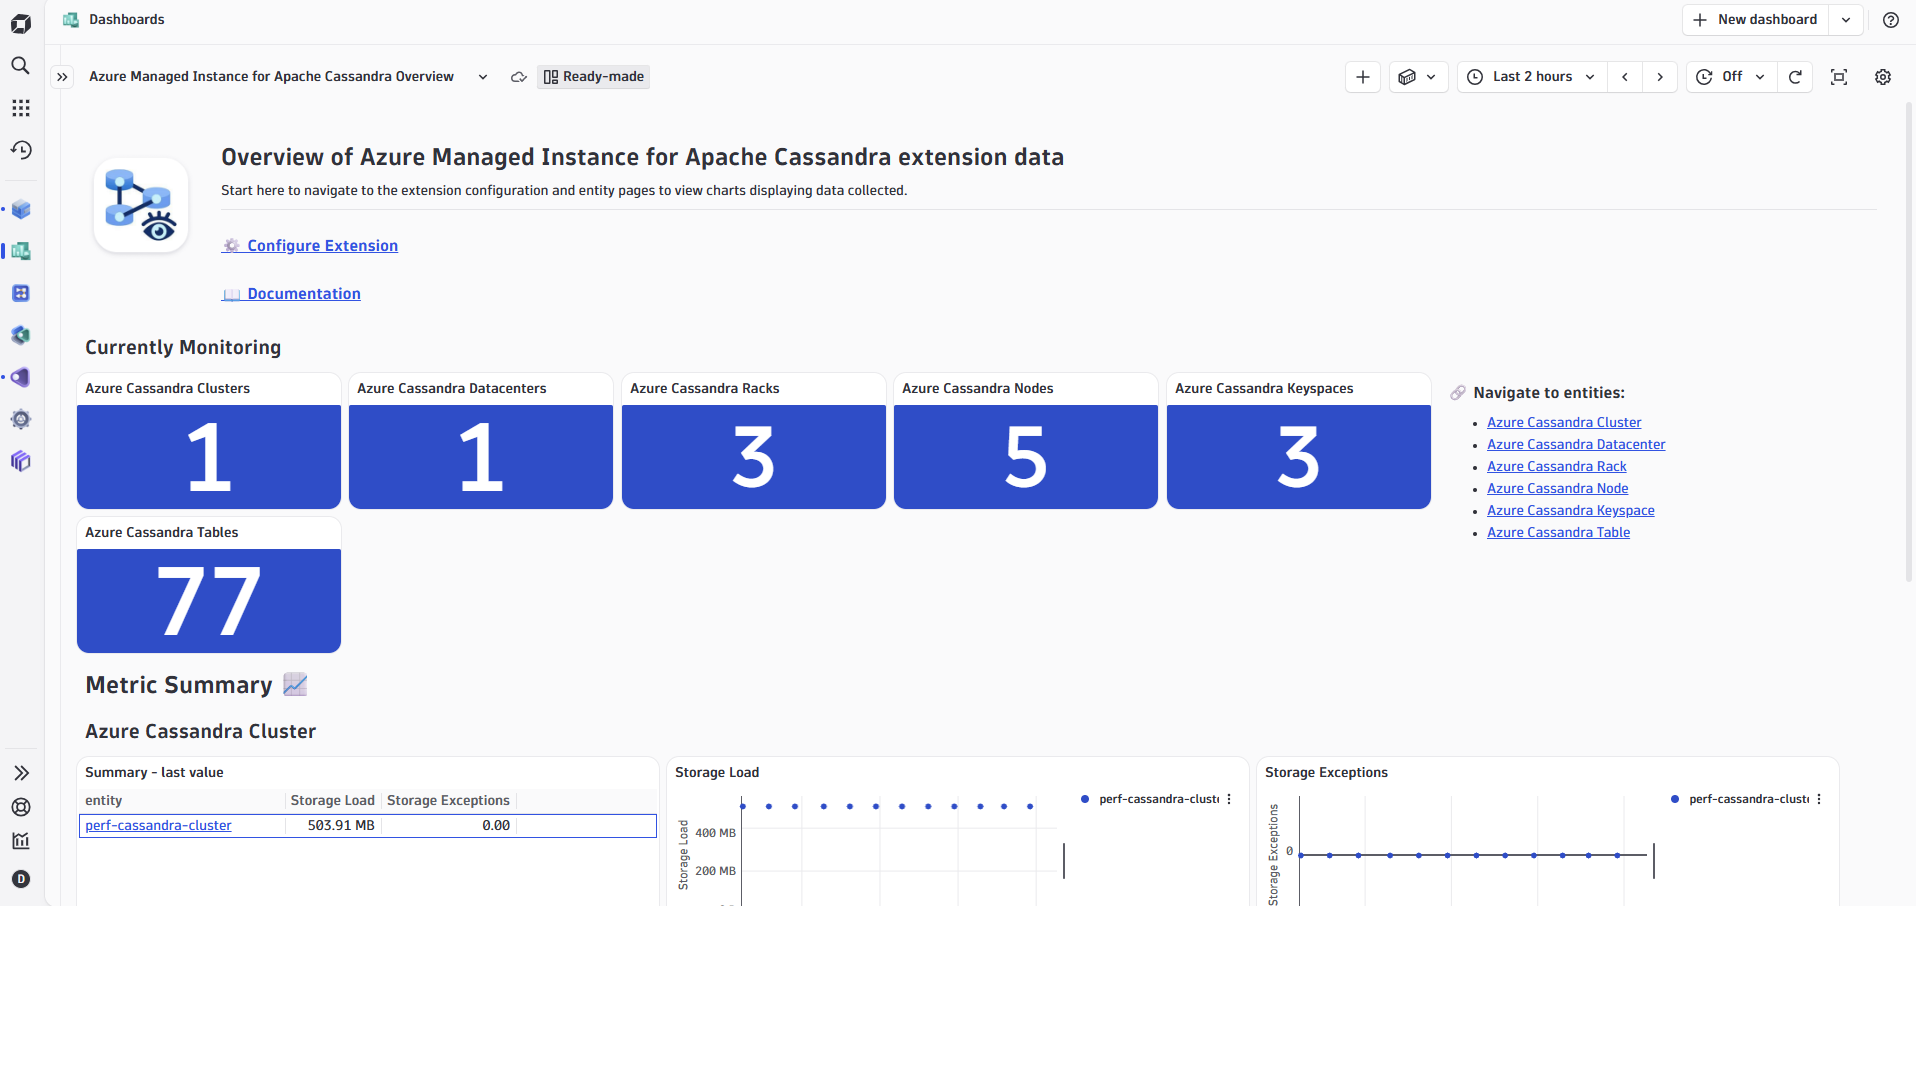Click the cloud sync status icon
Image resolution: width=1920 pixels, height=1080 pixels.
click(519, 77)
